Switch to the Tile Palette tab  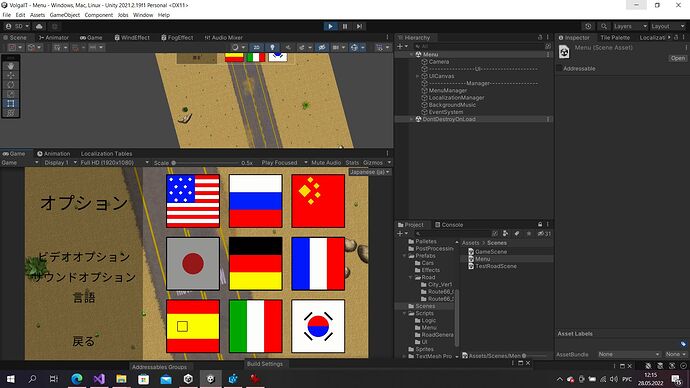click(615, 38)
